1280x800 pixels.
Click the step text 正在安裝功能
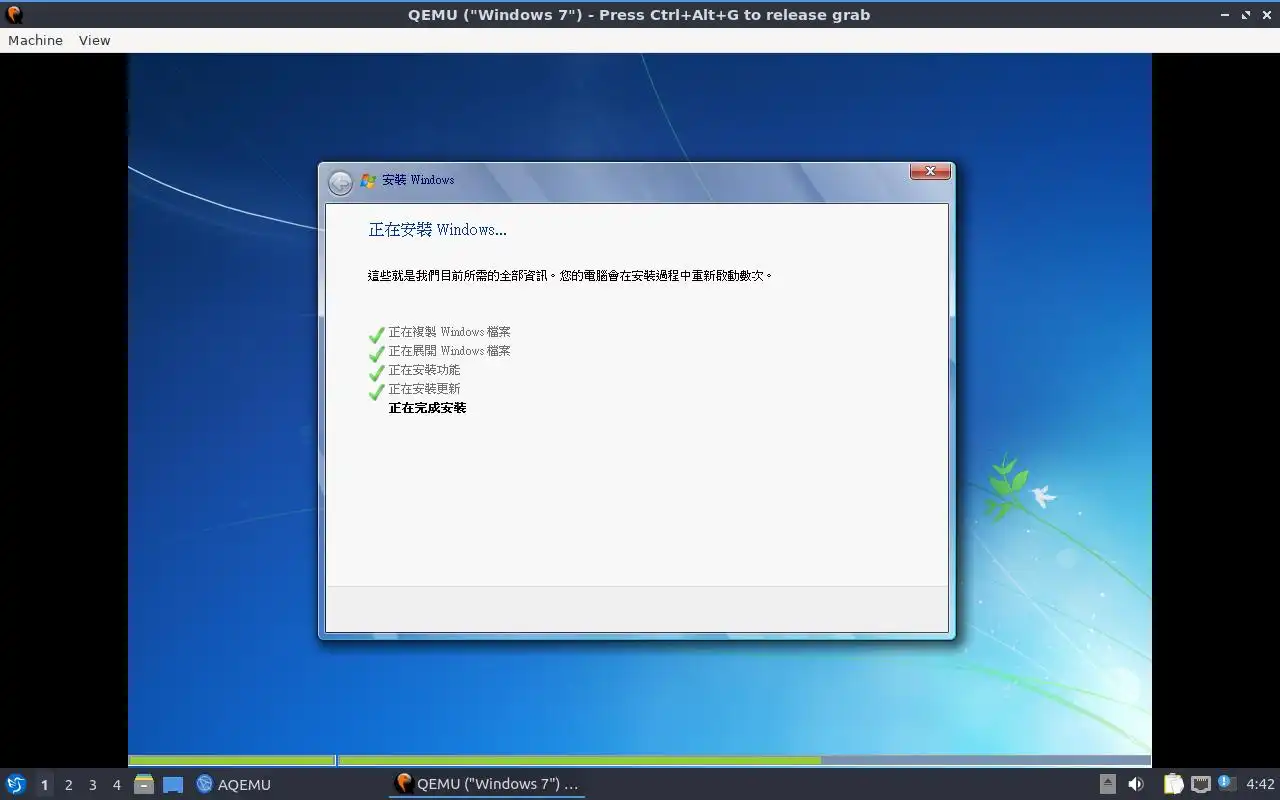(x=424, y=370)
